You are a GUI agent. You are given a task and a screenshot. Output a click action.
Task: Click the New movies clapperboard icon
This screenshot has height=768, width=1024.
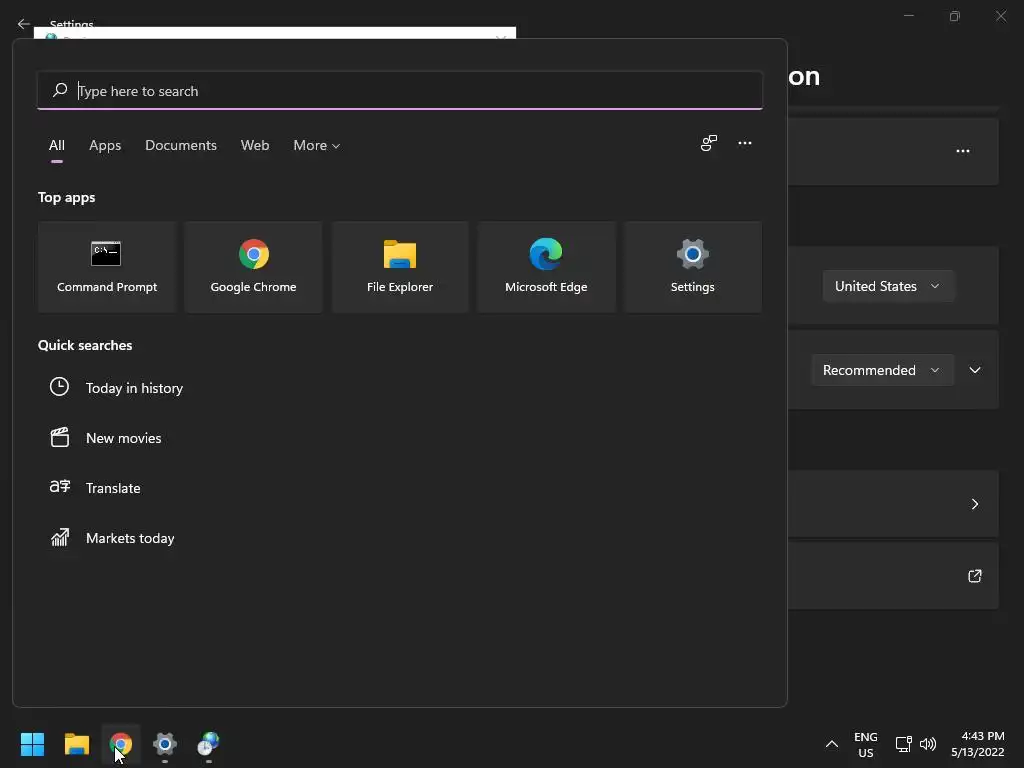click(x=59, y=437)
